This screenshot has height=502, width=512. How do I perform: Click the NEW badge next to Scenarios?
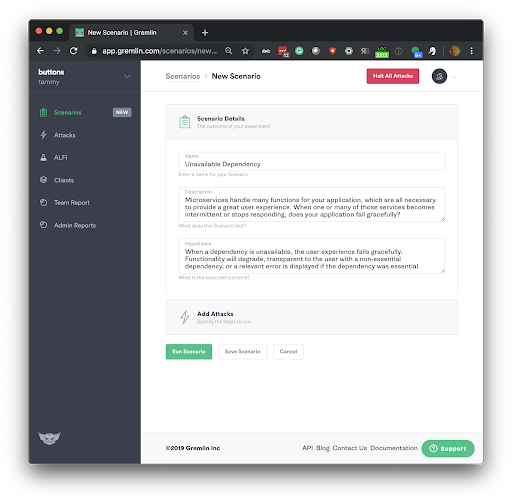(x=122, y=112)
